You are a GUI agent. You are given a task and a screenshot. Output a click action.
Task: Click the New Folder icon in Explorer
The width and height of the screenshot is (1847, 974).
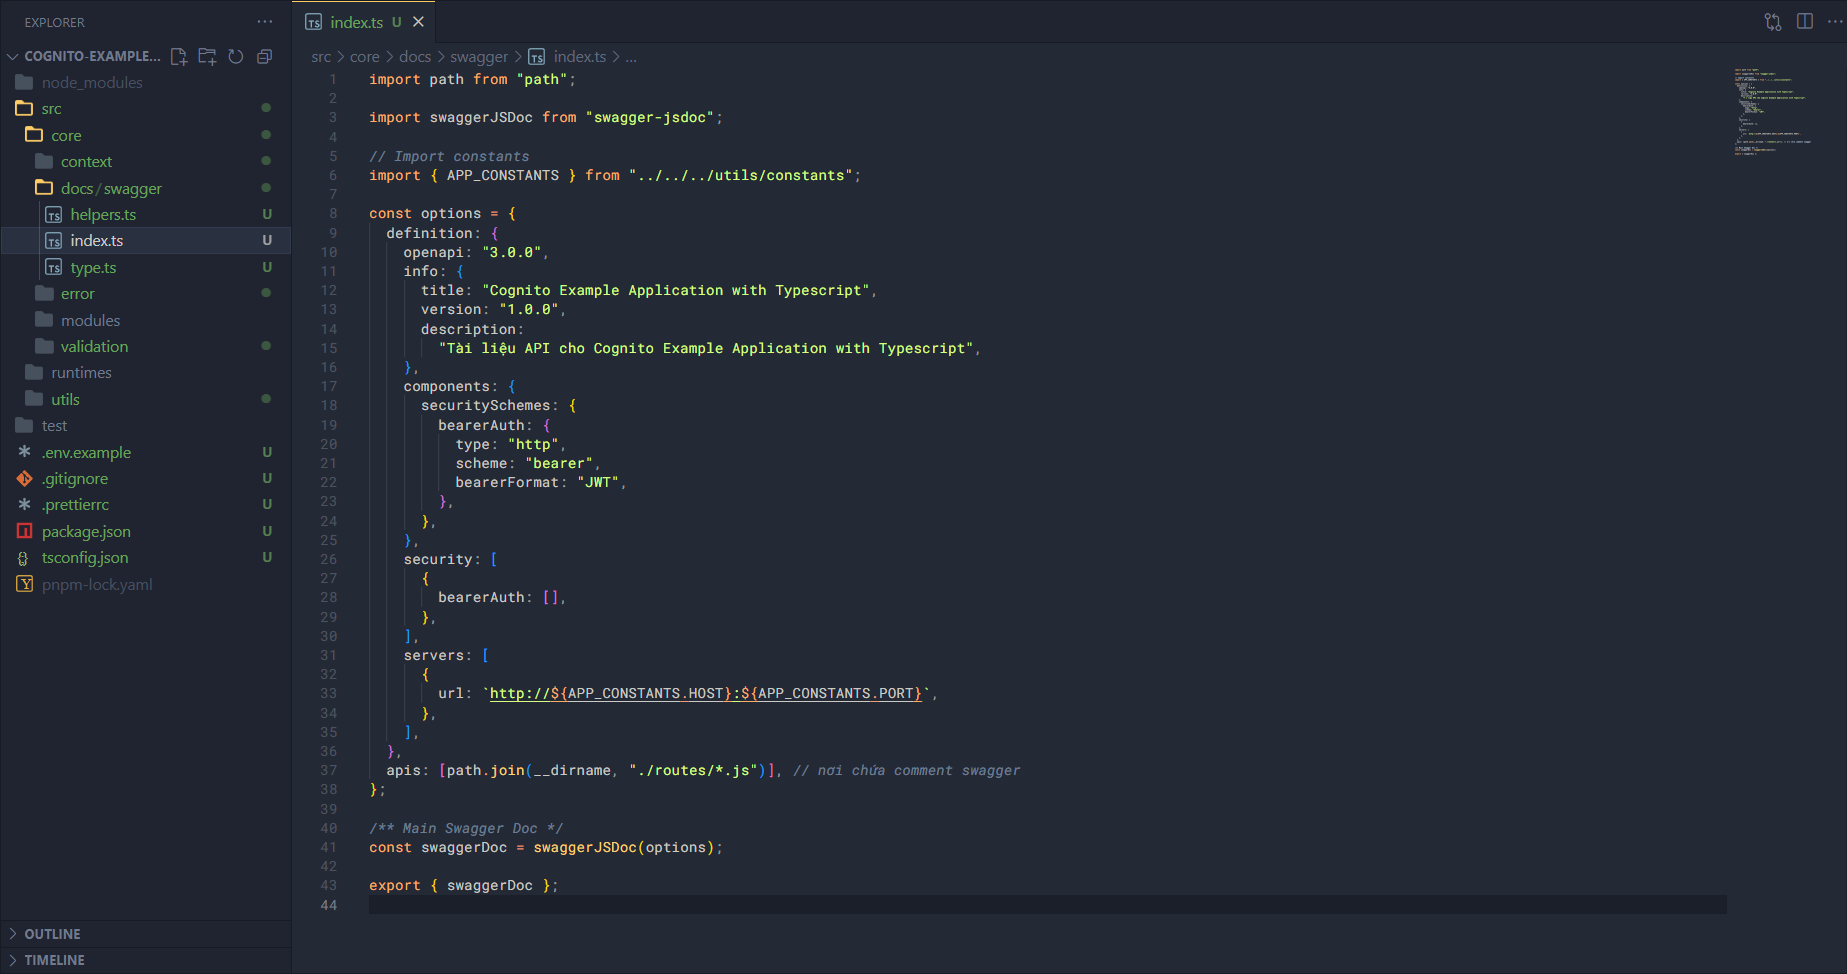pos(207,57)
